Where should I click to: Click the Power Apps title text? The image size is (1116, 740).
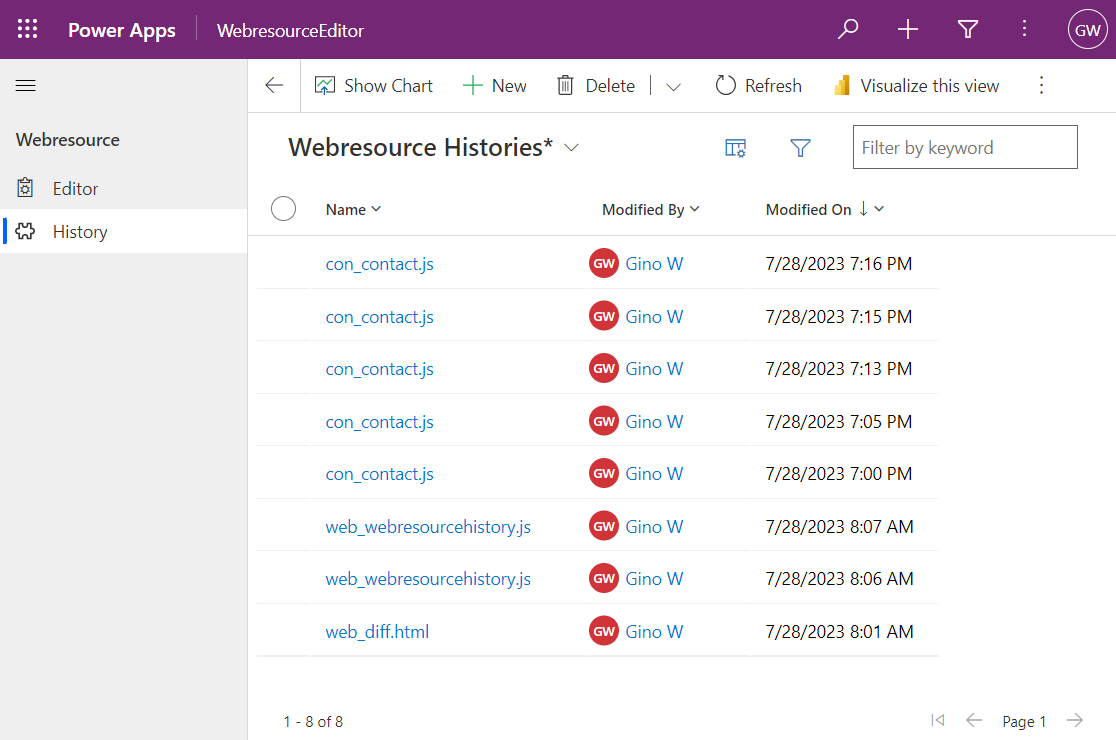coord(122,30)
